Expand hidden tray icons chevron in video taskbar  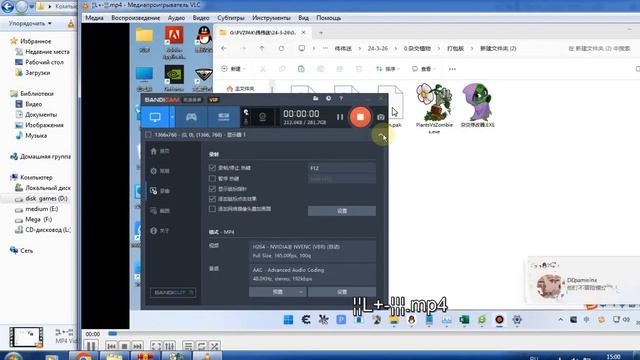point(560,320)
